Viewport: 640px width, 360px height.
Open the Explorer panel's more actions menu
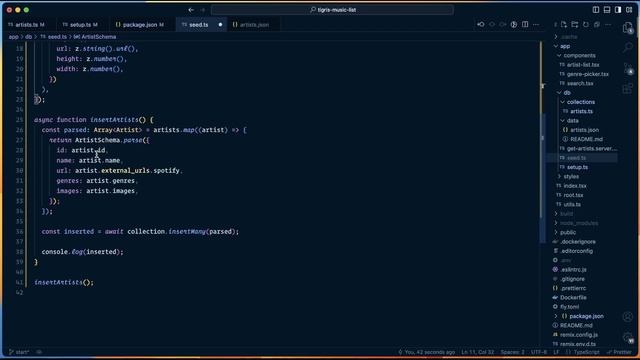coord(608,24)
